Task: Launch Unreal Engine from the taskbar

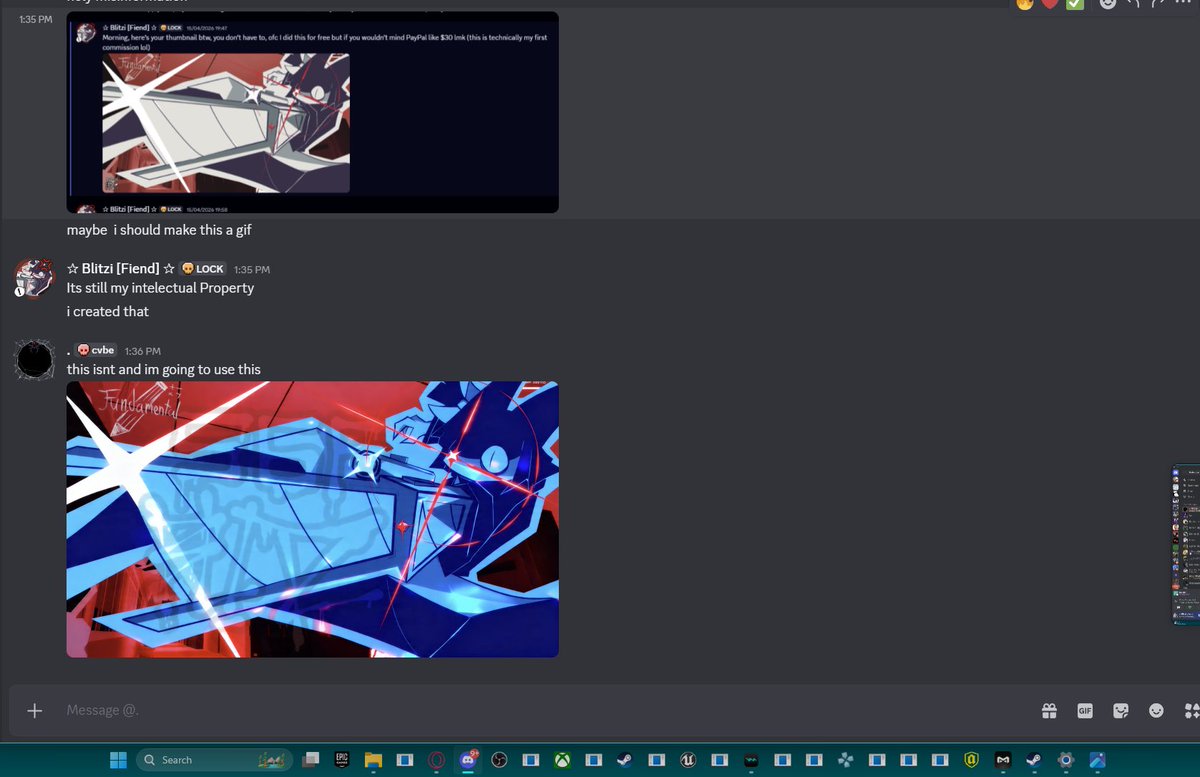Action: pos(688,760)
